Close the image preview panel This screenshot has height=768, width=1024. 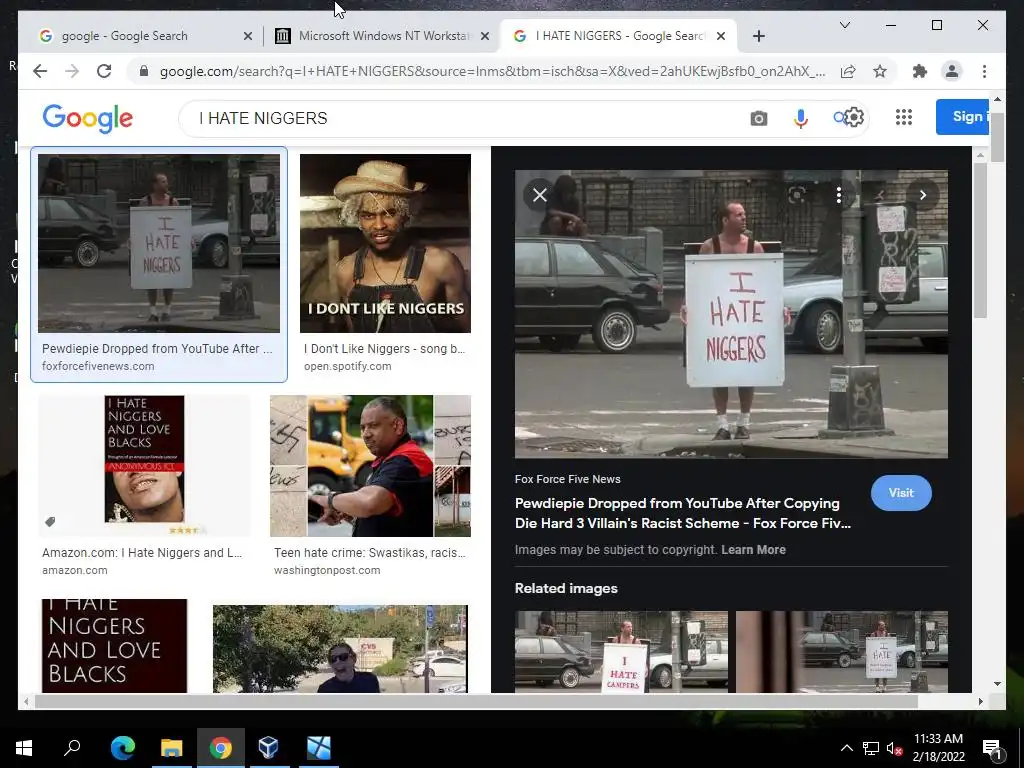tap(539, 195)
